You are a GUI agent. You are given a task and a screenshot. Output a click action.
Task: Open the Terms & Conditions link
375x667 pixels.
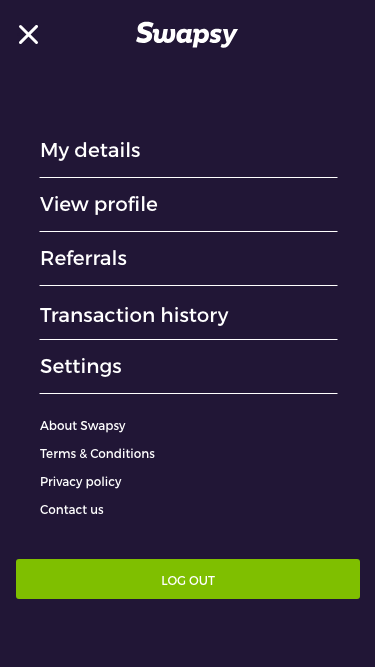[x=97, y=454]
